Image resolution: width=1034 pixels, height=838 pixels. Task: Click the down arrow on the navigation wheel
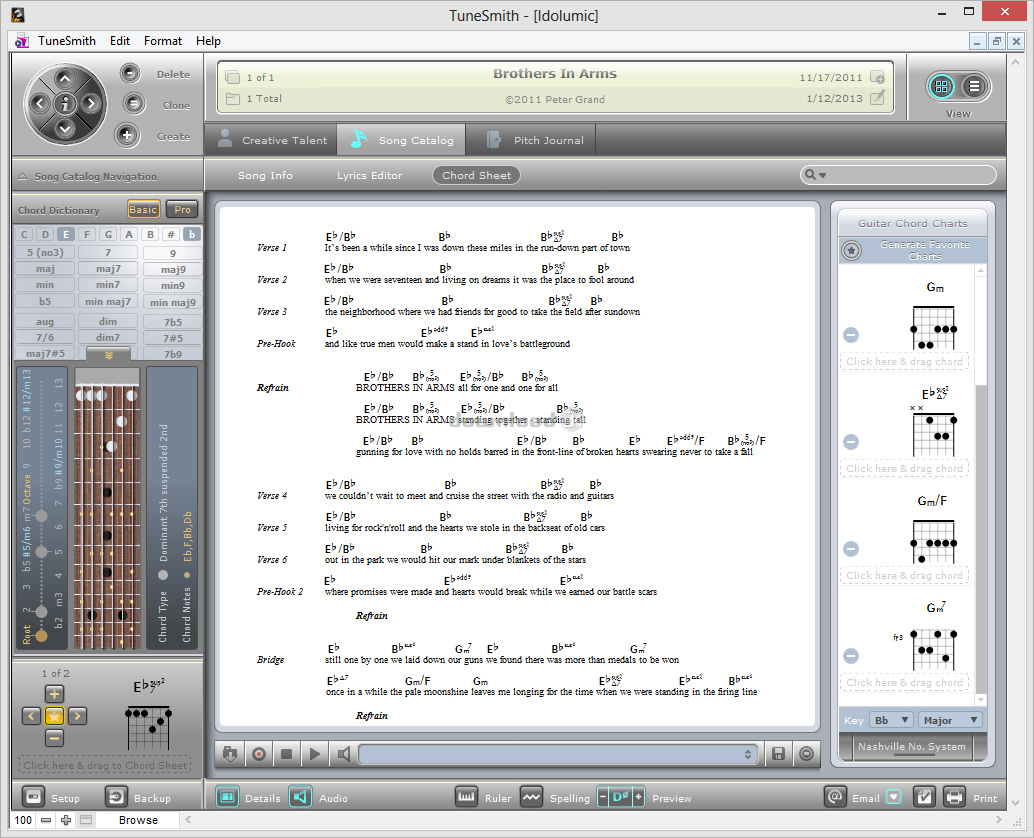pos(65,128)
